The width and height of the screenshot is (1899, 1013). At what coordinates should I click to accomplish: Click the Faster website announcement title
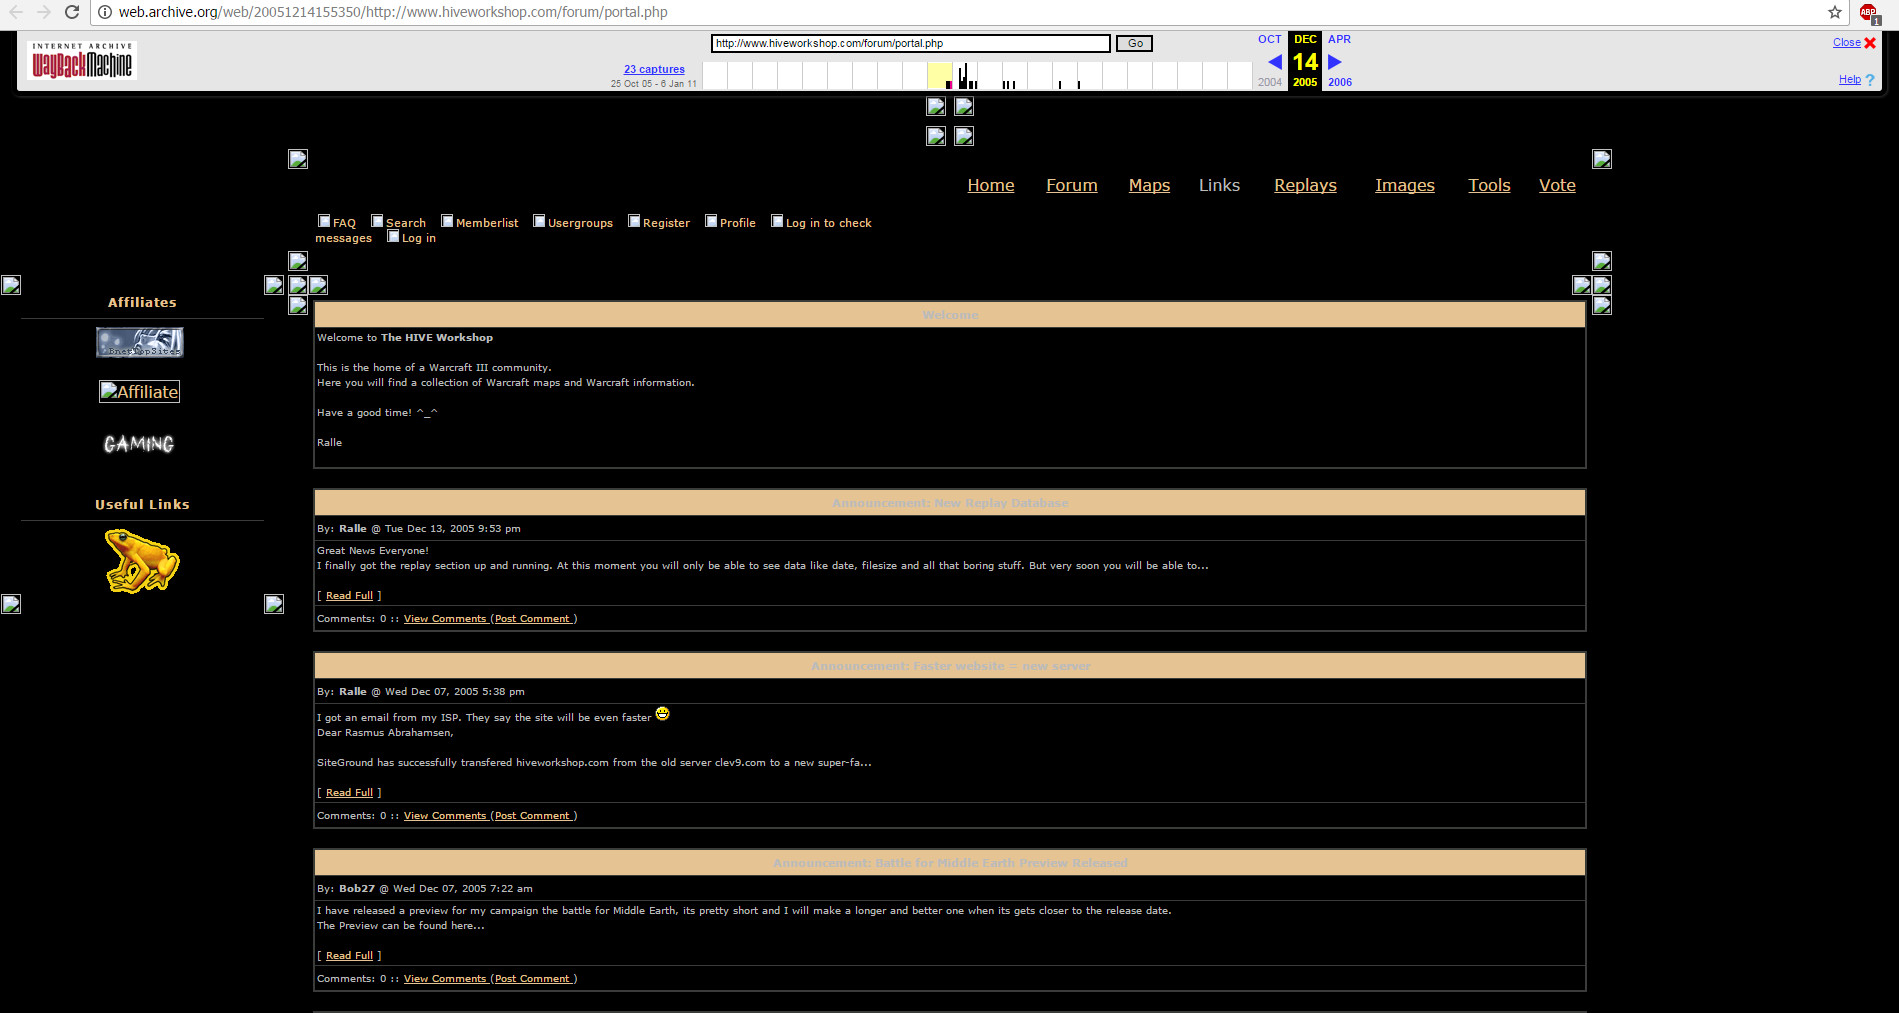[x=950, y=666]
